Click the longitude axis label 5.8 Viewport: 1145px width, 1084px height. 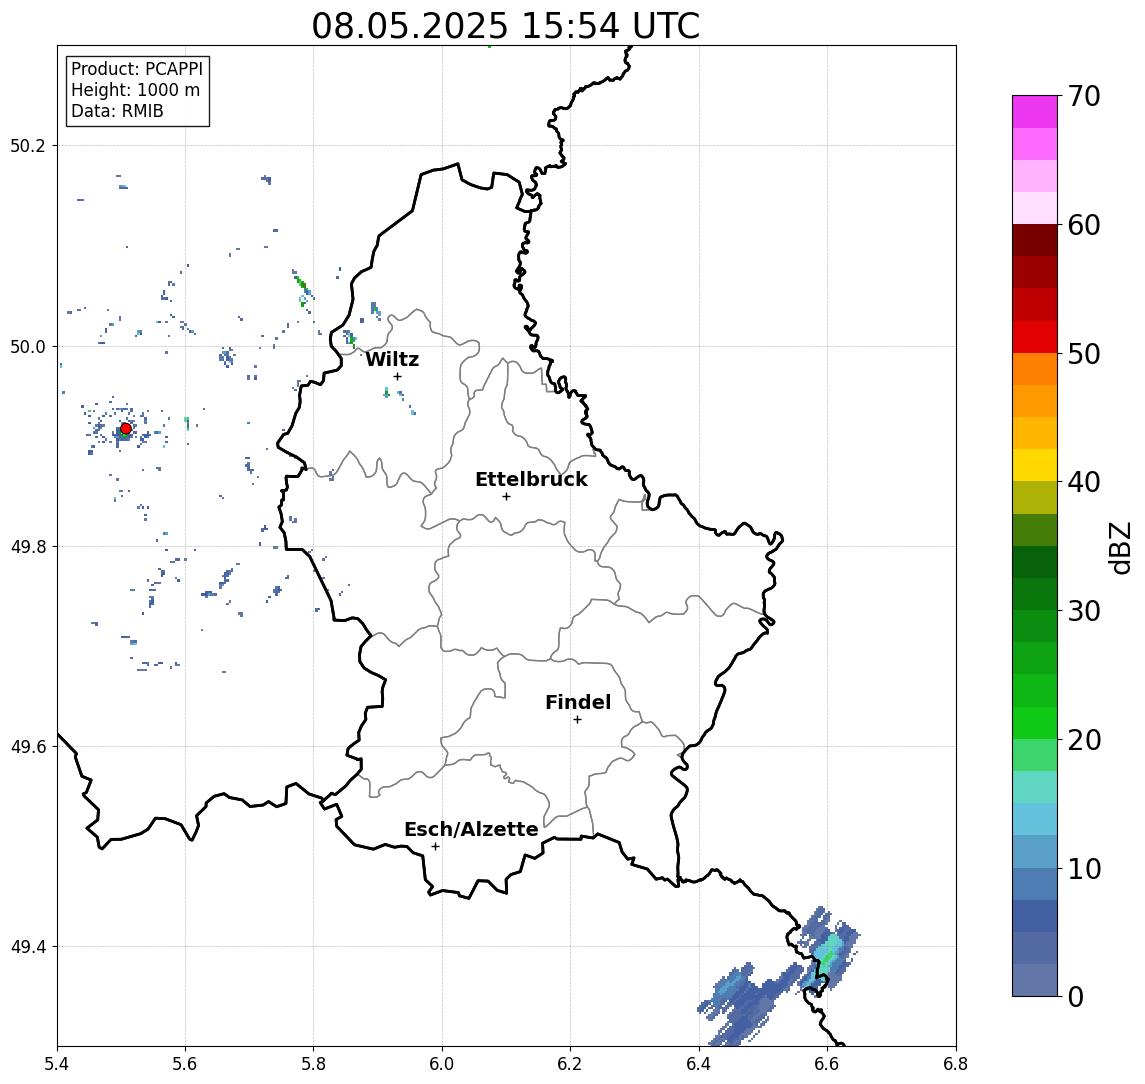(313, 1064)
